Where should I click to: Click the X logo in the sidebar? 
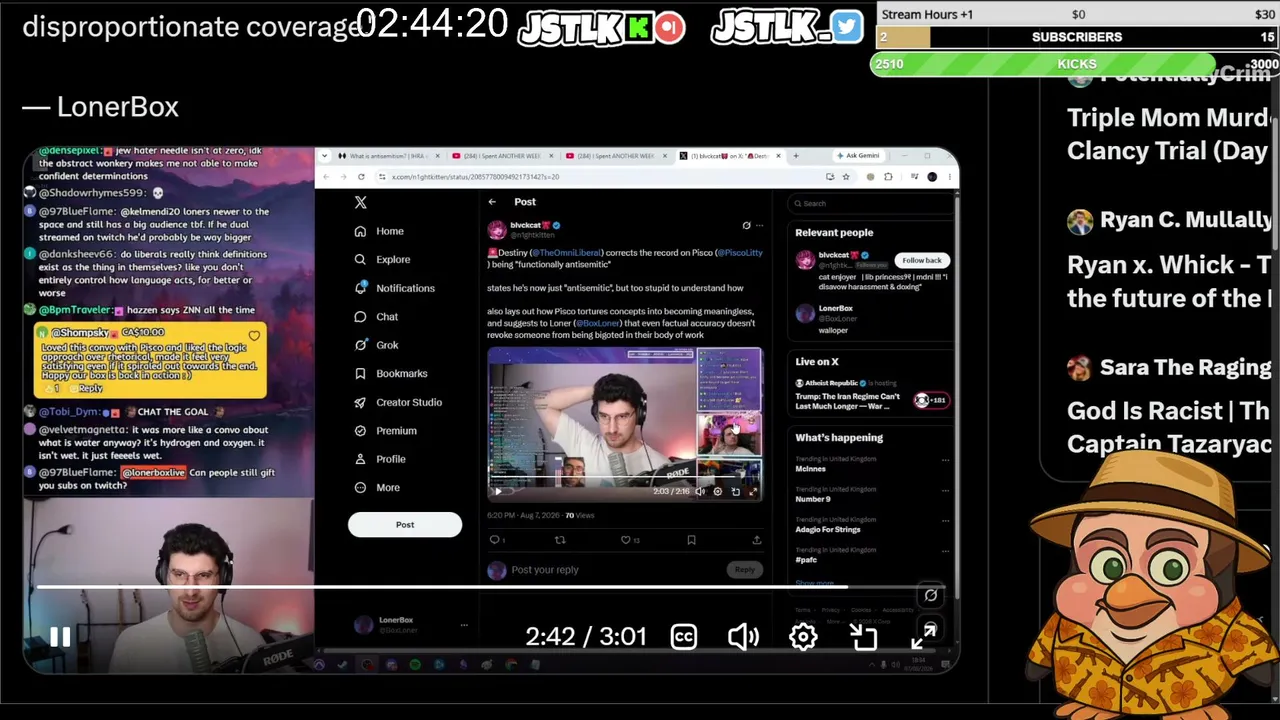[x=361, y=203]
